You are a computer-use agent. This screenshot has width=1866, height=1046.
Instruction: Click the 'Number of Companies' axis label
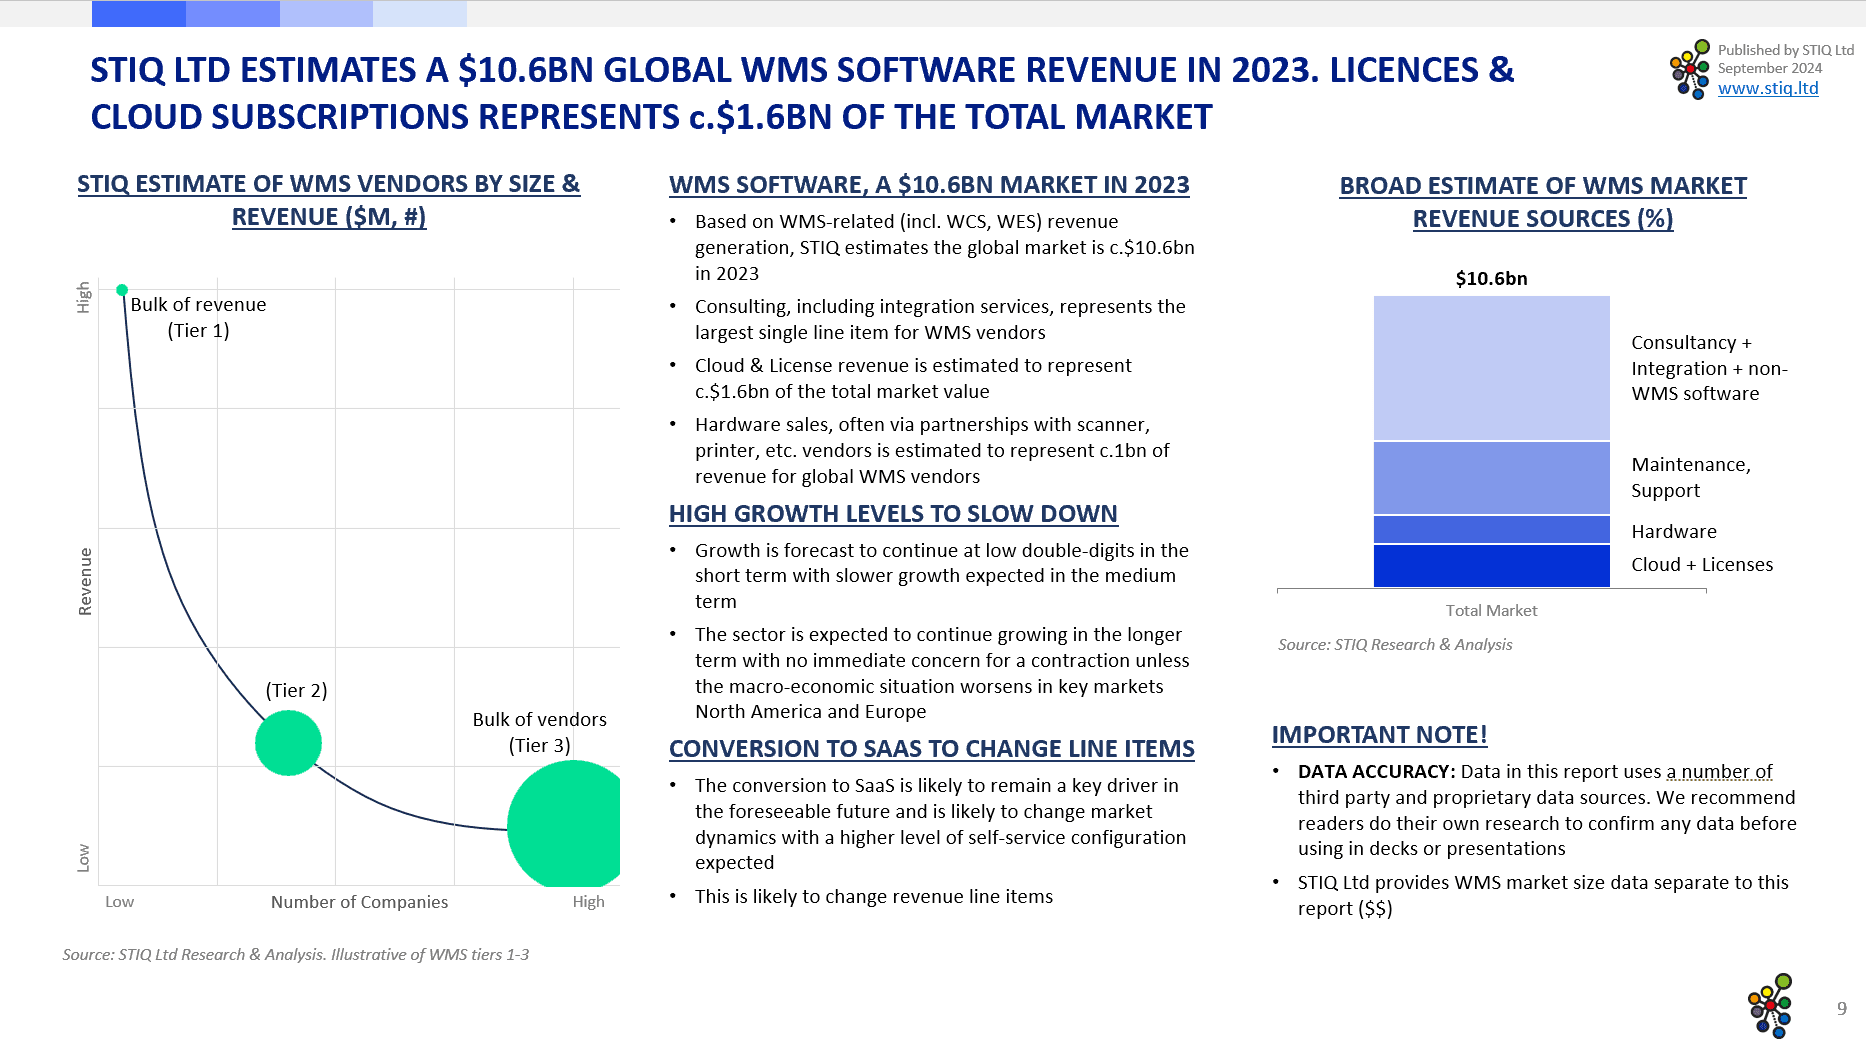[x=359, y=902]
